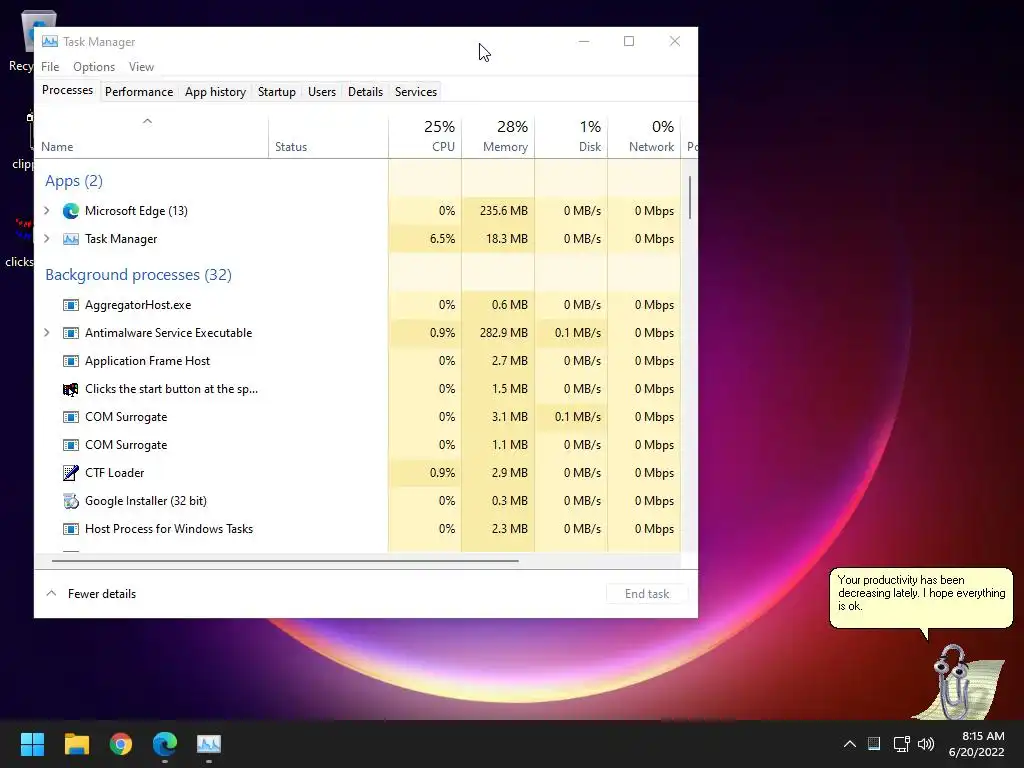Sort by the 1% Disk column header
This screenshot has height=768, width=1024.
click(x=571, y=136)
